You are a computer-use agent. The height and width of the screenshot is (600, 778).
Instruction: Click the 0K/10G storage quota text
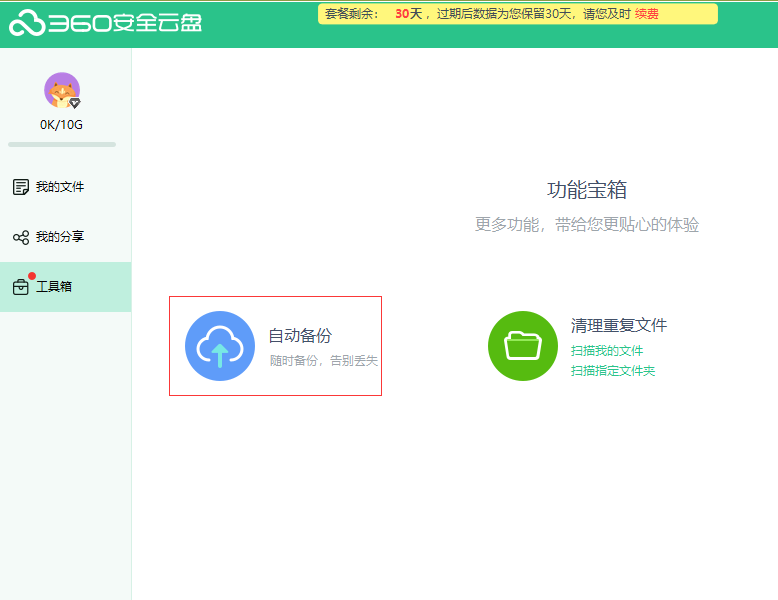(x=61, y=125)
